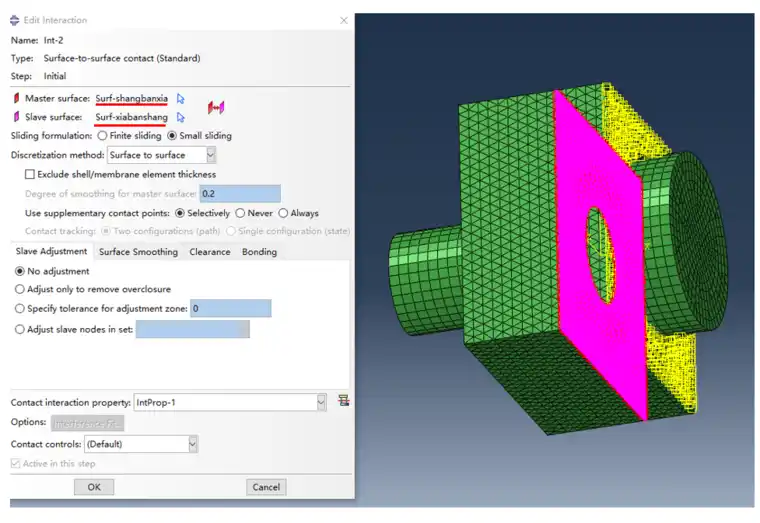Image resolution: width=760 pixels, height=523 pixels.
Task: Choose Never for supplementary contact points
Action: point(240,213)
